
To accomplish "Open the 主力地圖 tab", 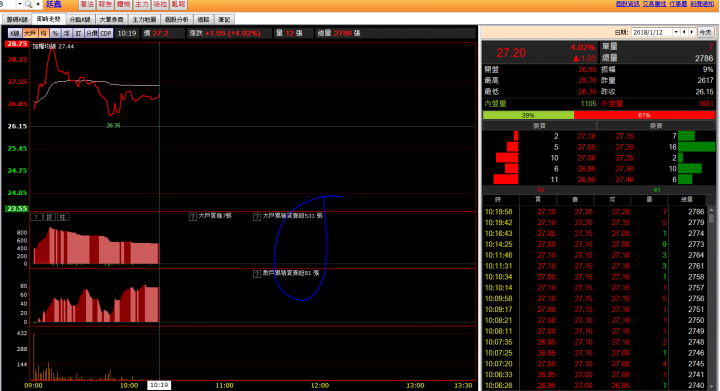I will coord(144,19).
